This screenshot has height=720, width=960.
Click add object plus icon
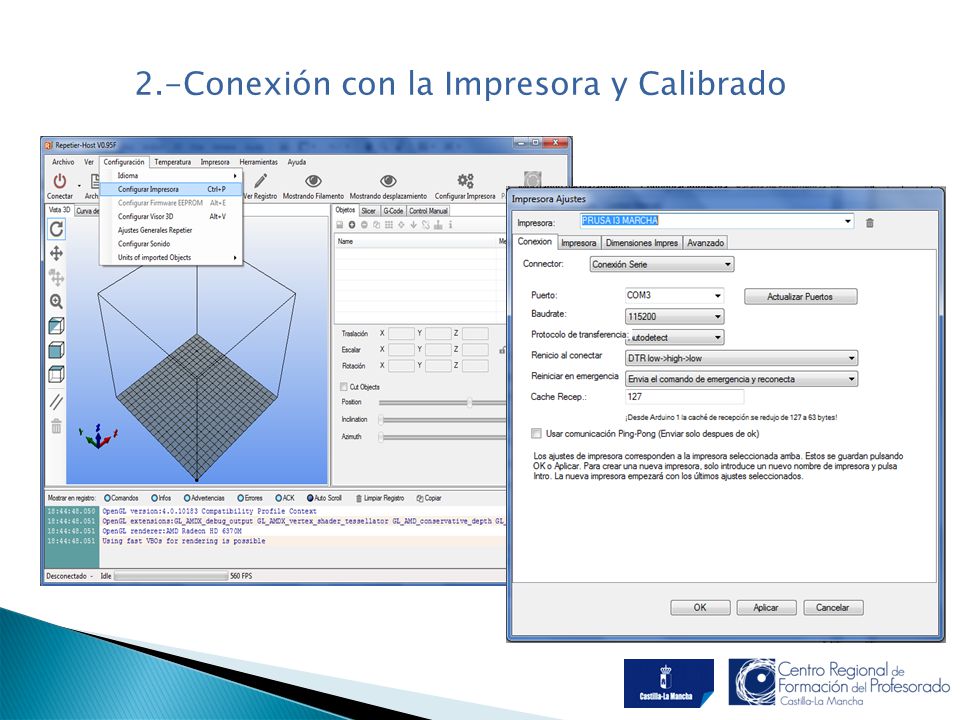point(352,225)
